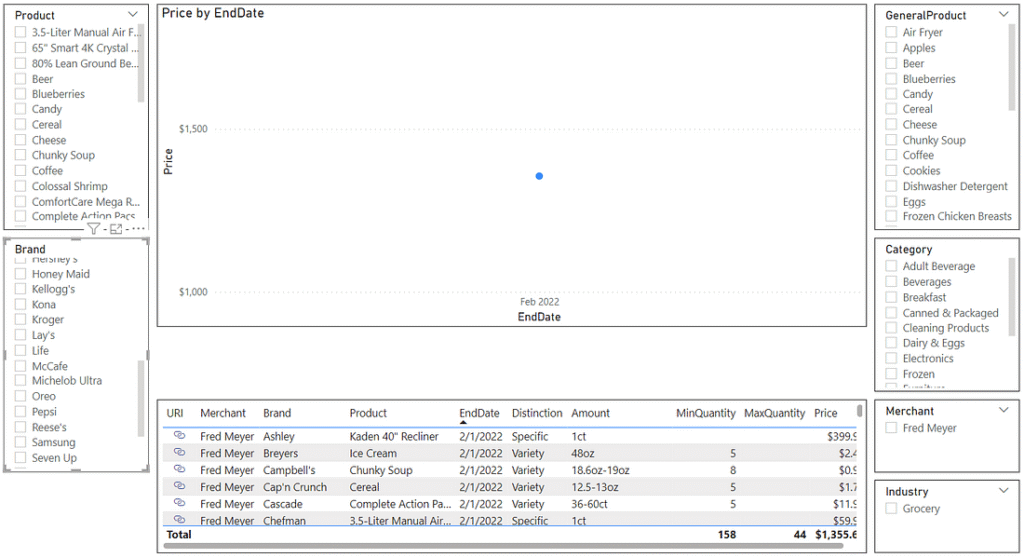Check Frozen Chicken Breasts in GeneralProduct slicer
1024x557 pixels.
point(891,216)
